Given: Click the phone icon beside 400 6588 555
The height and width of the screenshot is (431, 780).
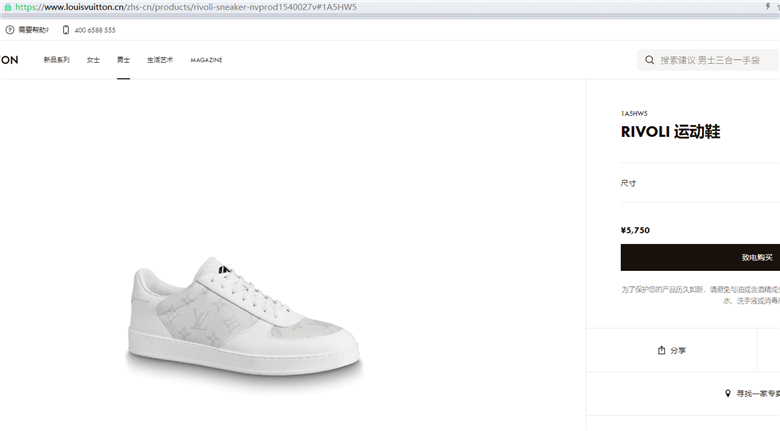Looking at the screenshot, I should tap(66, 30).
